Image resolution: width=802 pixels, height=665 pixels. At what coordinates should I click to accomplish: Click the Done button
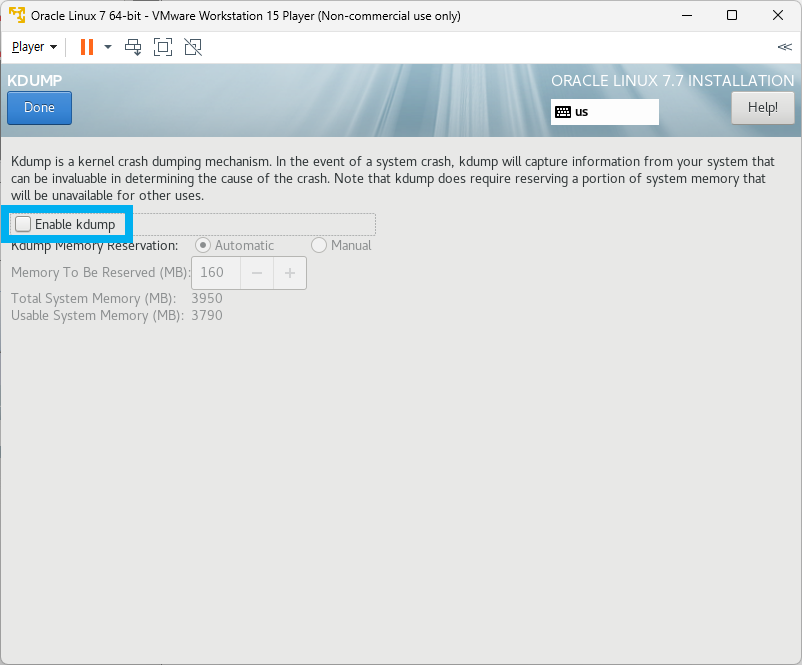[39, 108]
